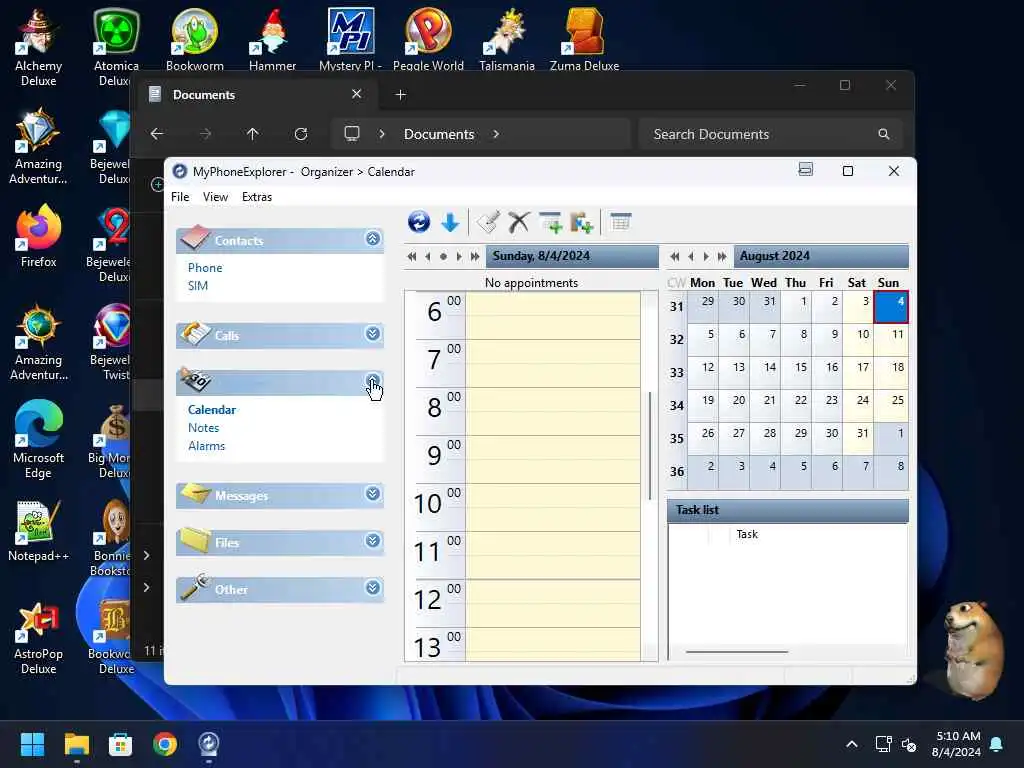Viewport: 1024px width, 768px height.
Task: Open the View menu
Action: pyautogui.click(x=215, y=197)
